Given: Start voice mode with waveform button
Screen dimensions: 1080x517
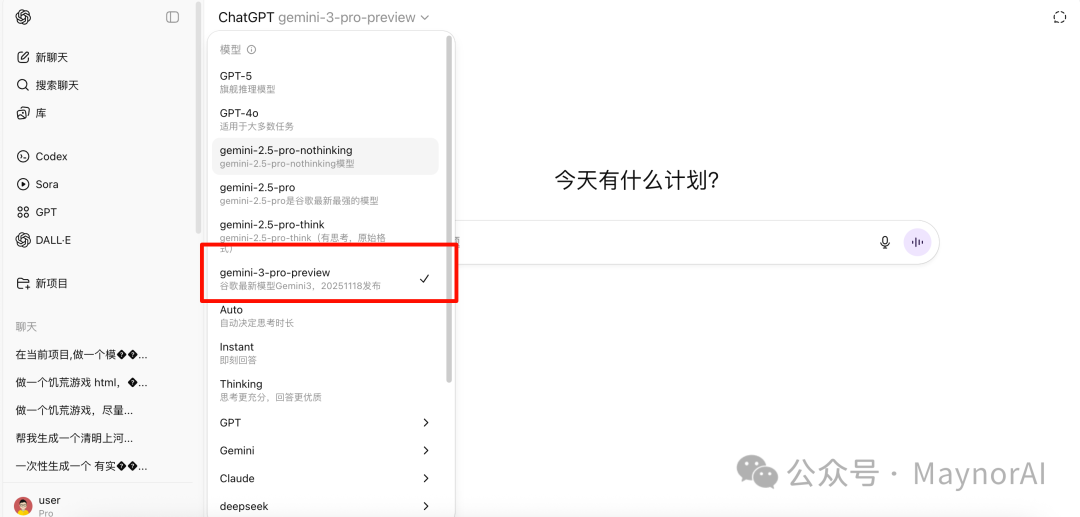Looking at the screenshot, I should [917, 242].
